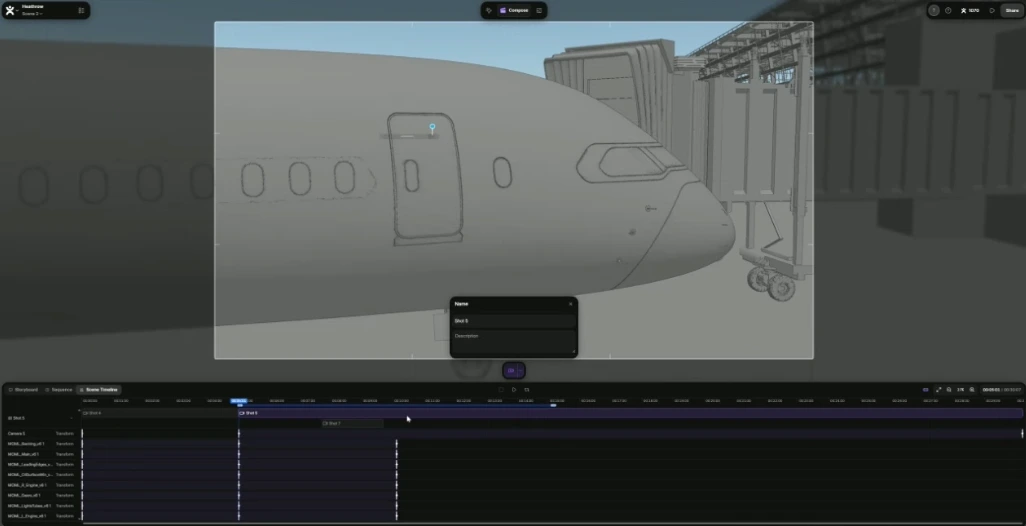Click the Share button
Screen dimensions: 1026x526
[1012, 10]
